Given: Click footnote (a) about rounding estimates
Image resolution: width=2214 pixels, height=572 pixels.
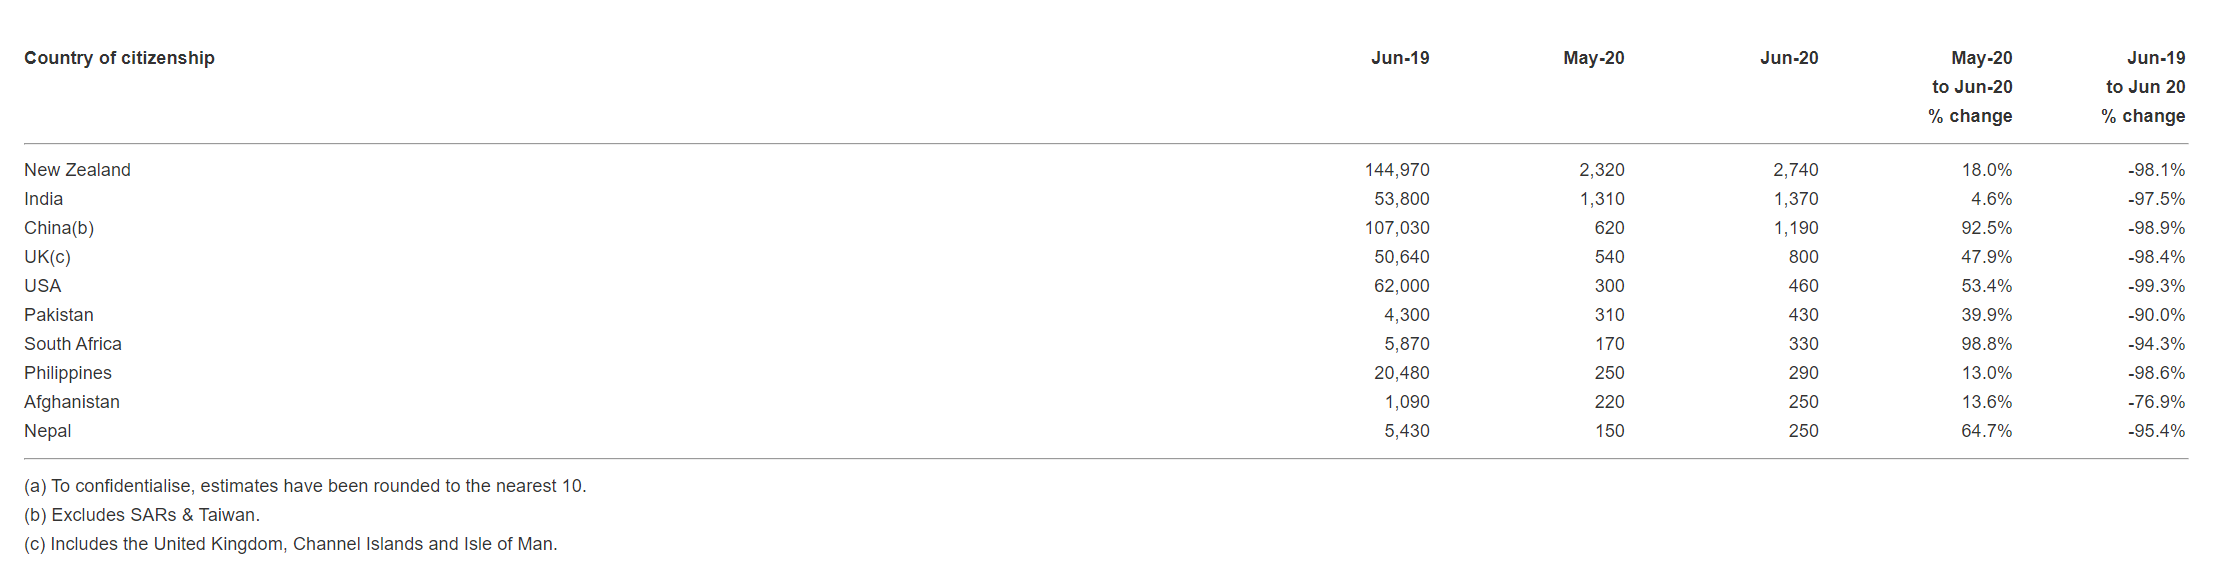Looking at the screenshot, I should coord(305,486).
